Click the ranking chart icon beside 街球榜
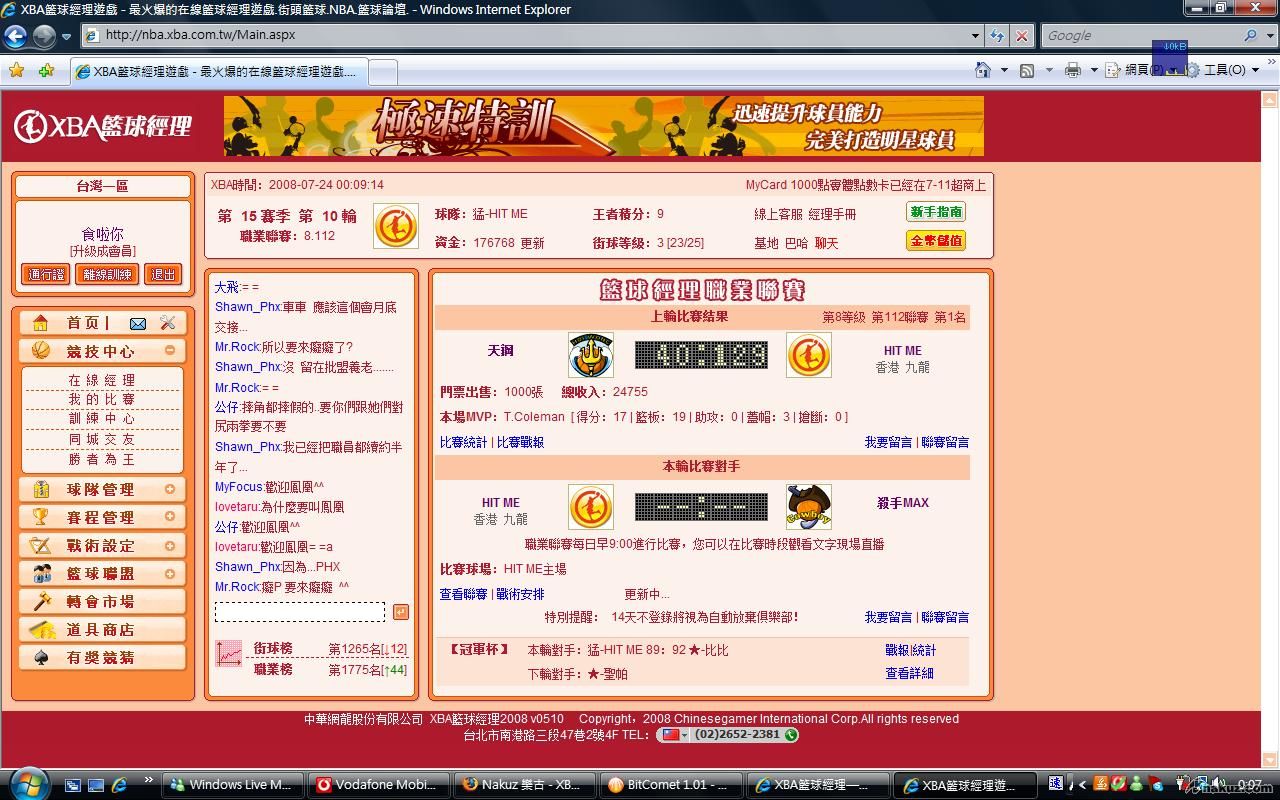This screenshot has height=800, width=1280. (x=229, y=654)
